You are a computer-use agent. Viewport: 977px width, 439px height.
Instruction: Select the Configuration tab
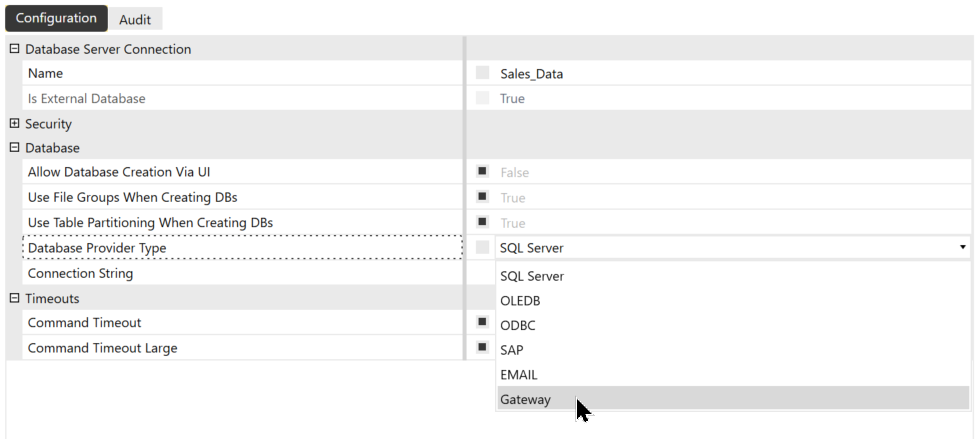point(56,18)
